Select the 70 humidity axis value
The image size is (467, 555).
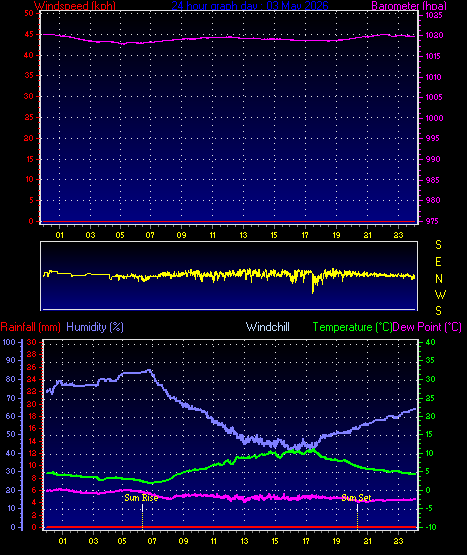(x=11, y=398)
